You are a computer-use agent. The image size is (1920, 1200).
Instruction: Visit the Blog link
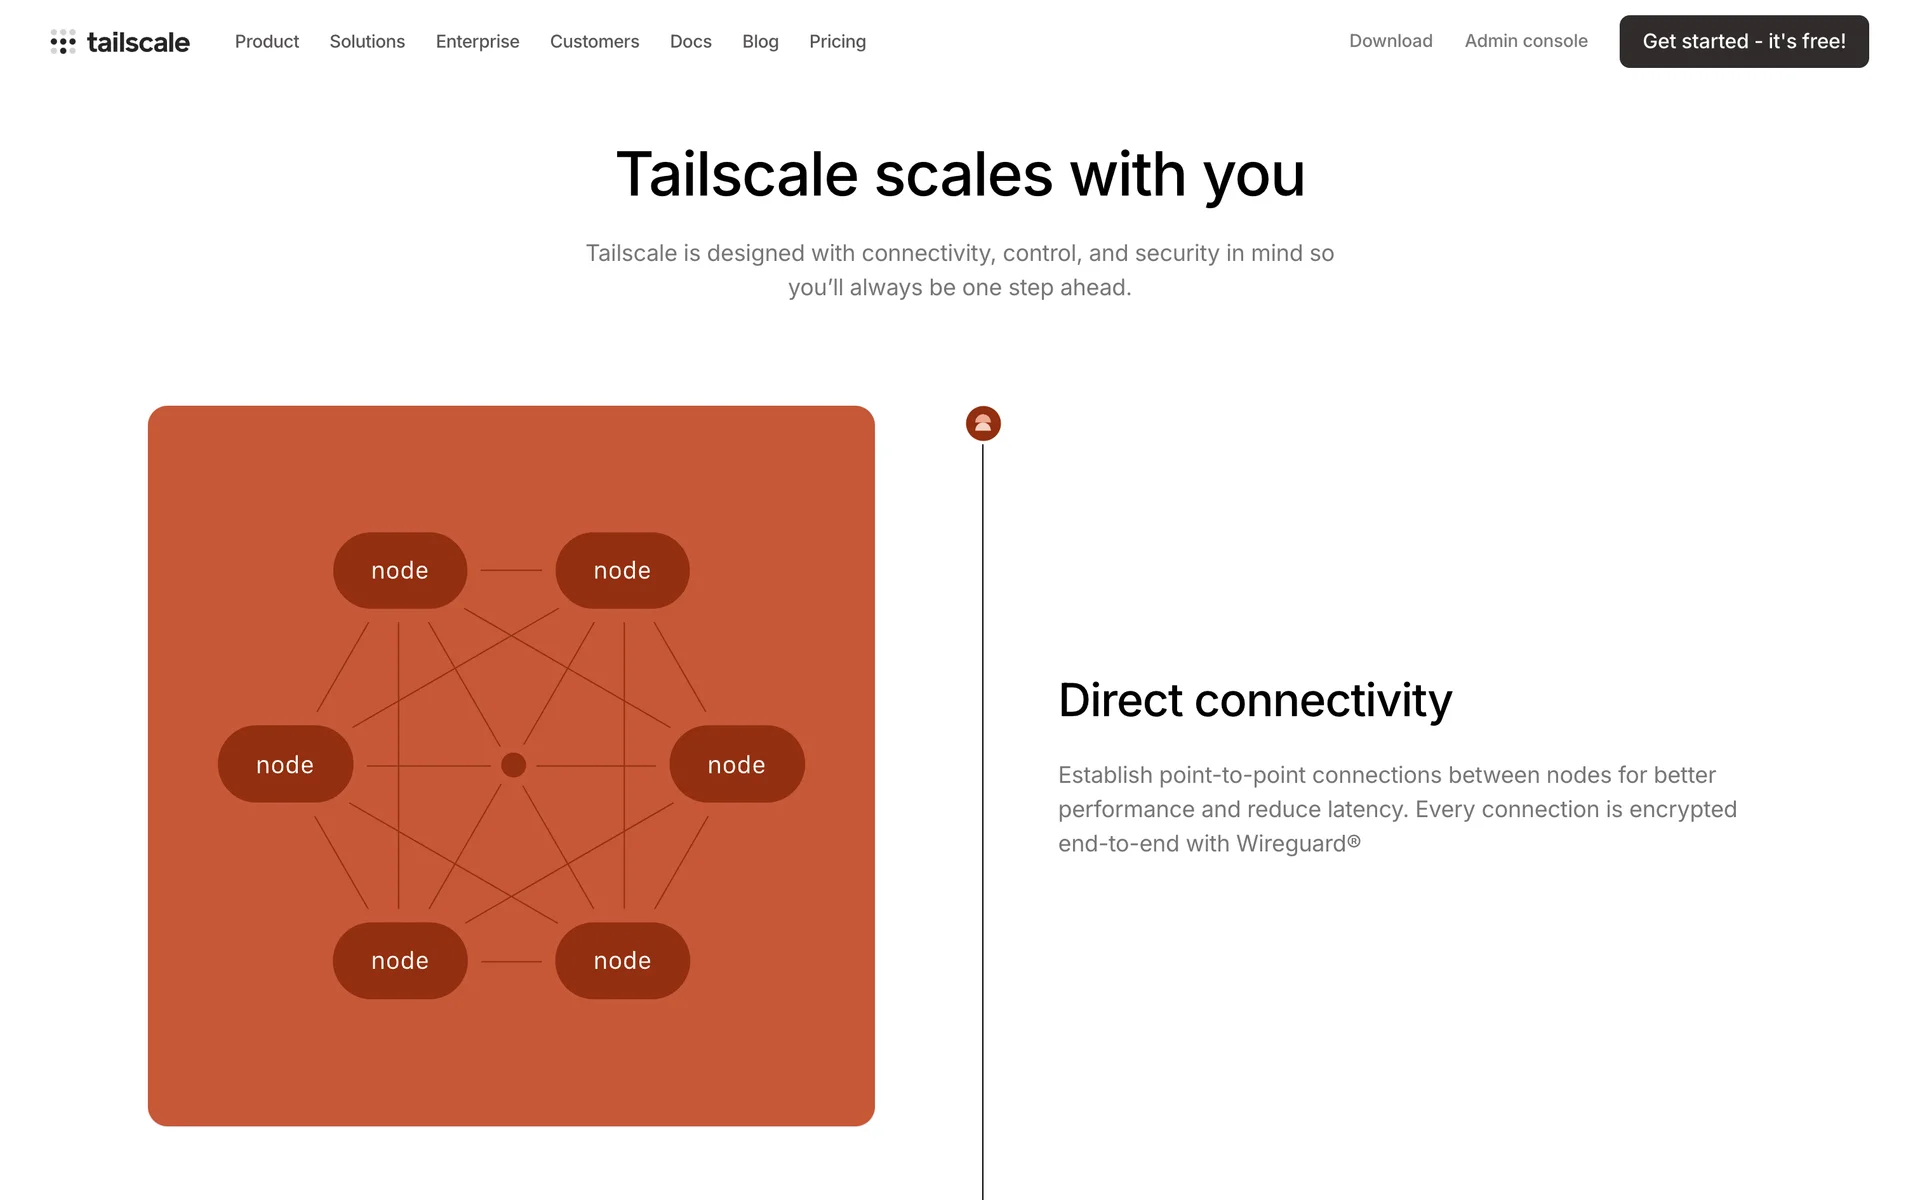pos(760,42)
